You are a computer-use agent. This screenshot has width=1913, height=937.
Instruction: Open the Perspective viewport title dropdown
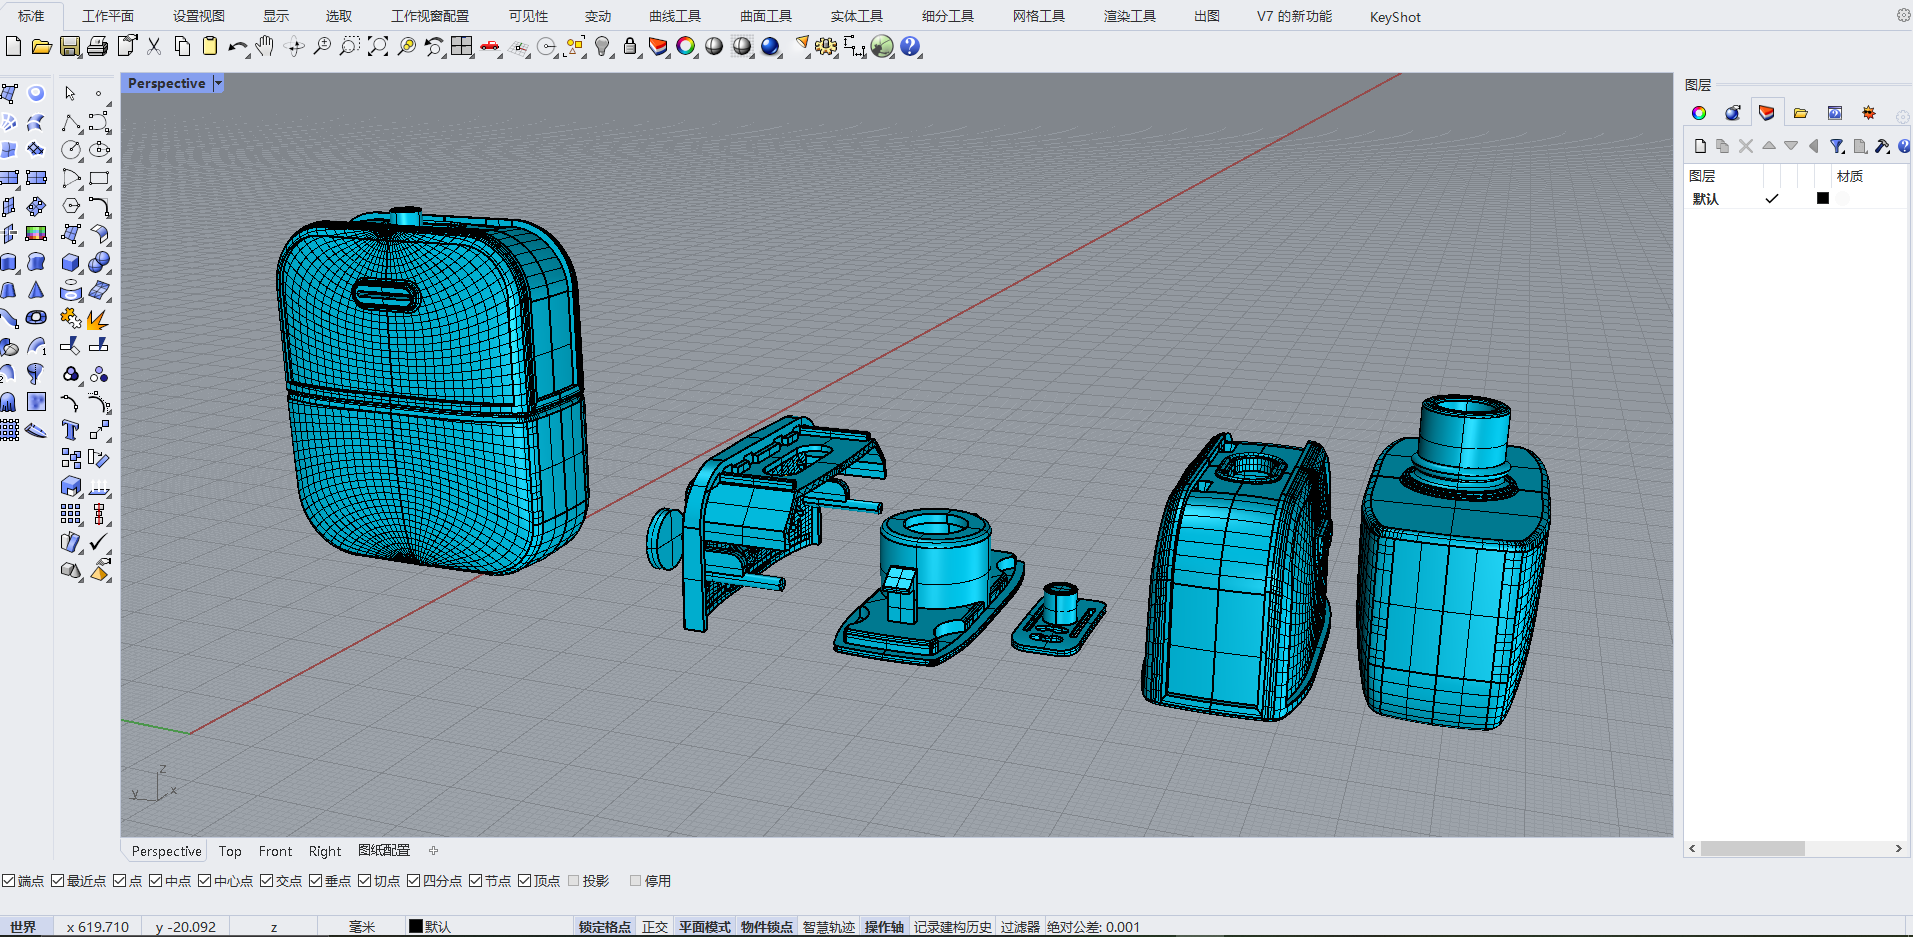(218, 83)
